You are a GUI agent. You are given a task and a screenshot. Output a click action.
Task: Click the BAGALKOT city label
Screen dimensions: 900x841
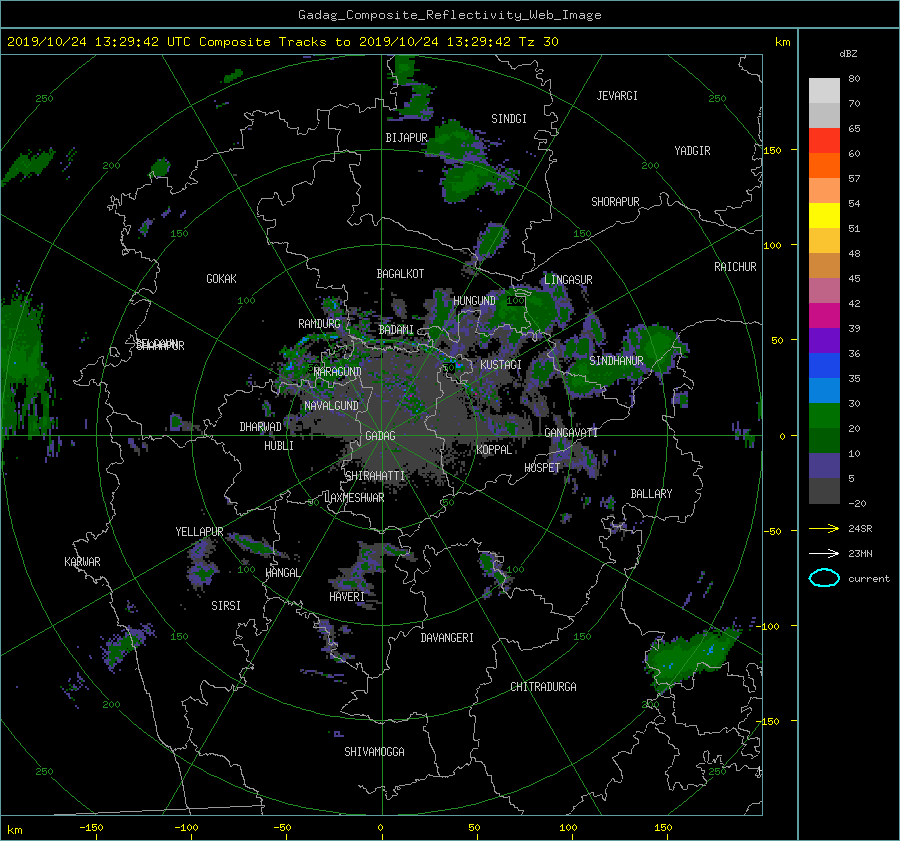400,274
